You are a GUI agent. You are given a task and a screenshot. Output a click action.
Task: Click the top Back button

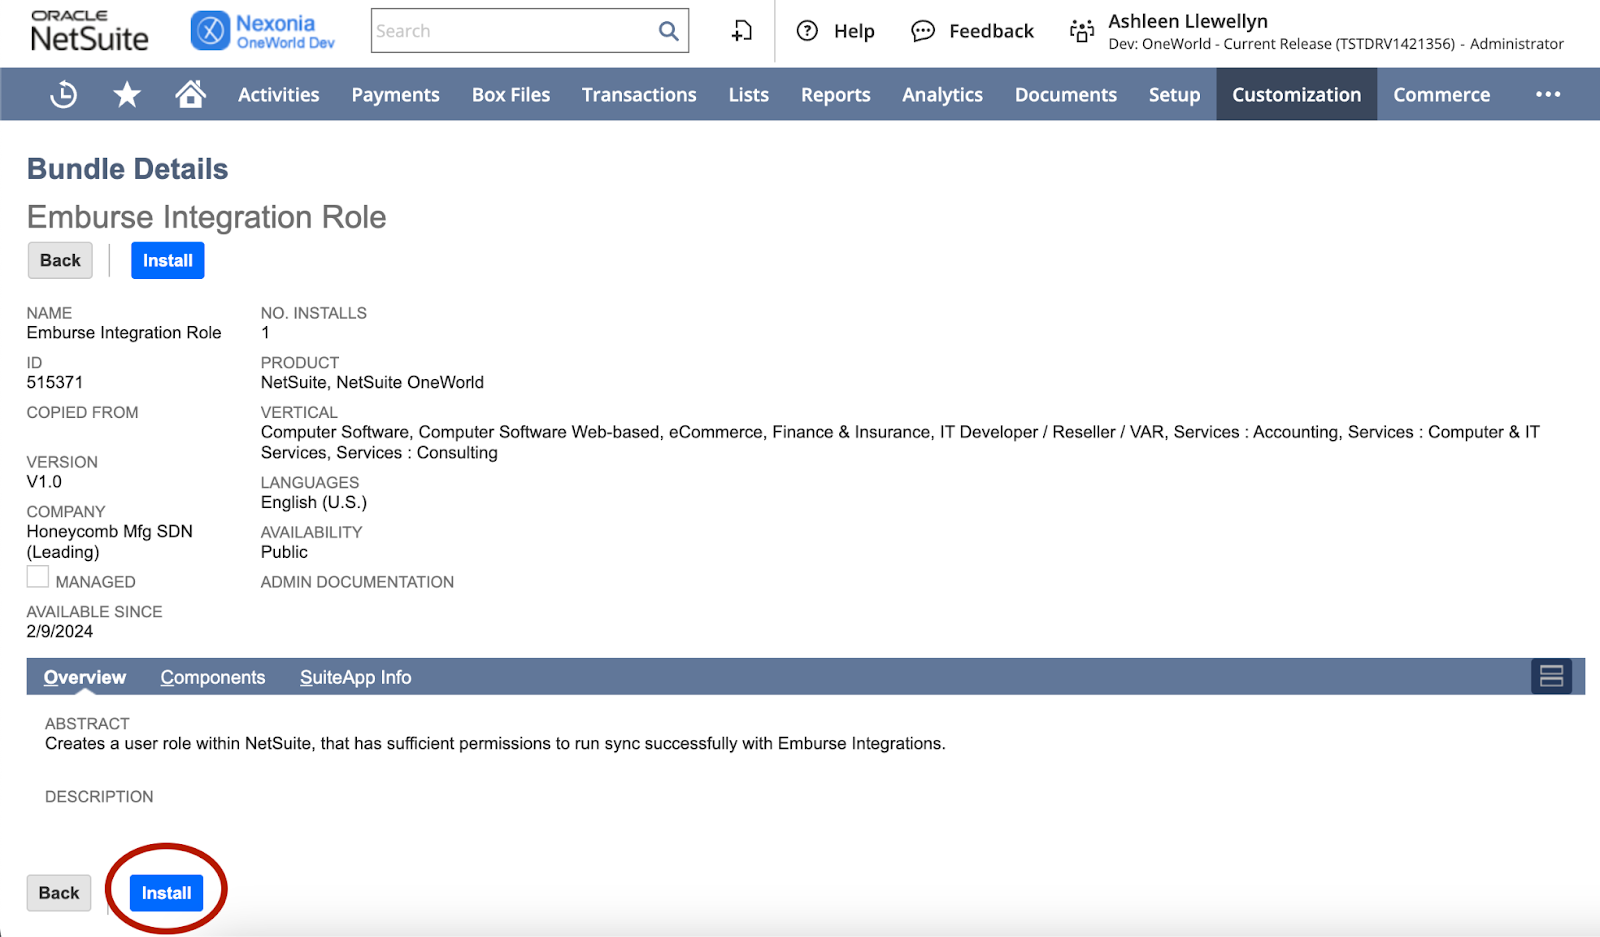click(x=60, y=260)
